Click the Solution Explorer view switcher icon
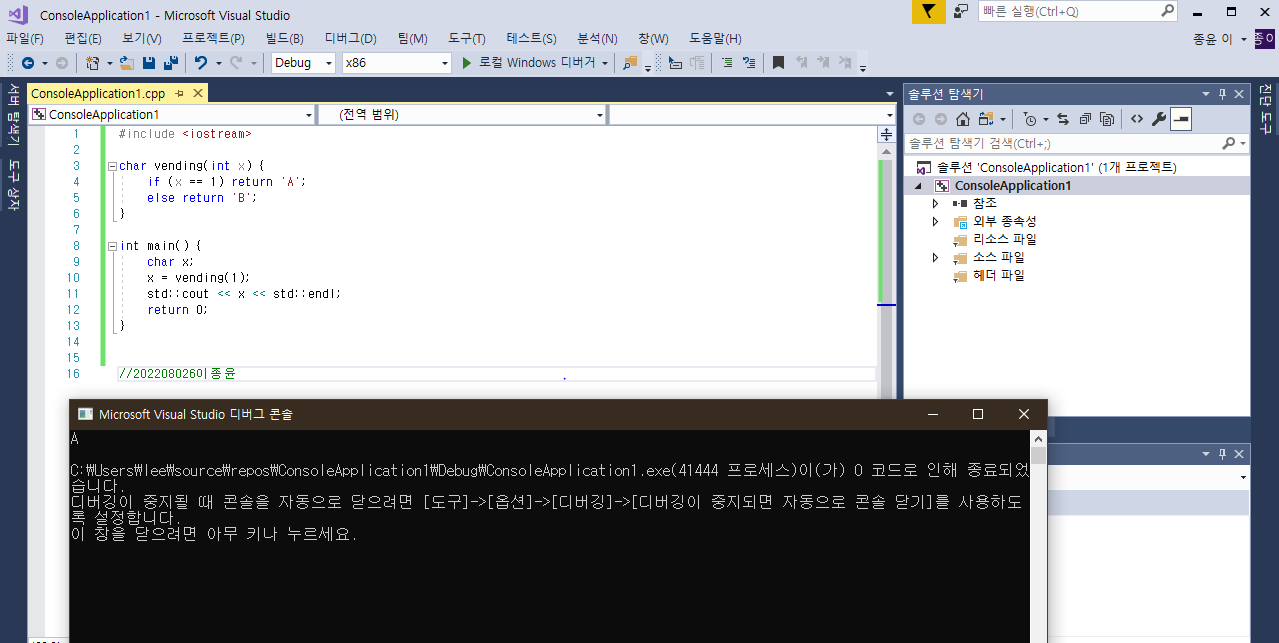This screenshot has width=1279, height=643. click(985, 119)
